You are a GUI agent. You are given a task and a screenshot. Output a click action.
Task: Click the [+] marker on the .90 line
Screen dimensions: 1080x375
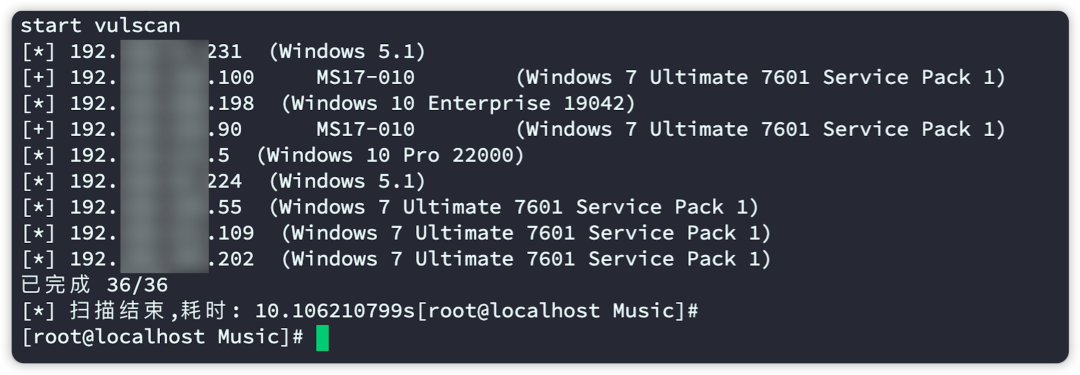tap(38, 129)
